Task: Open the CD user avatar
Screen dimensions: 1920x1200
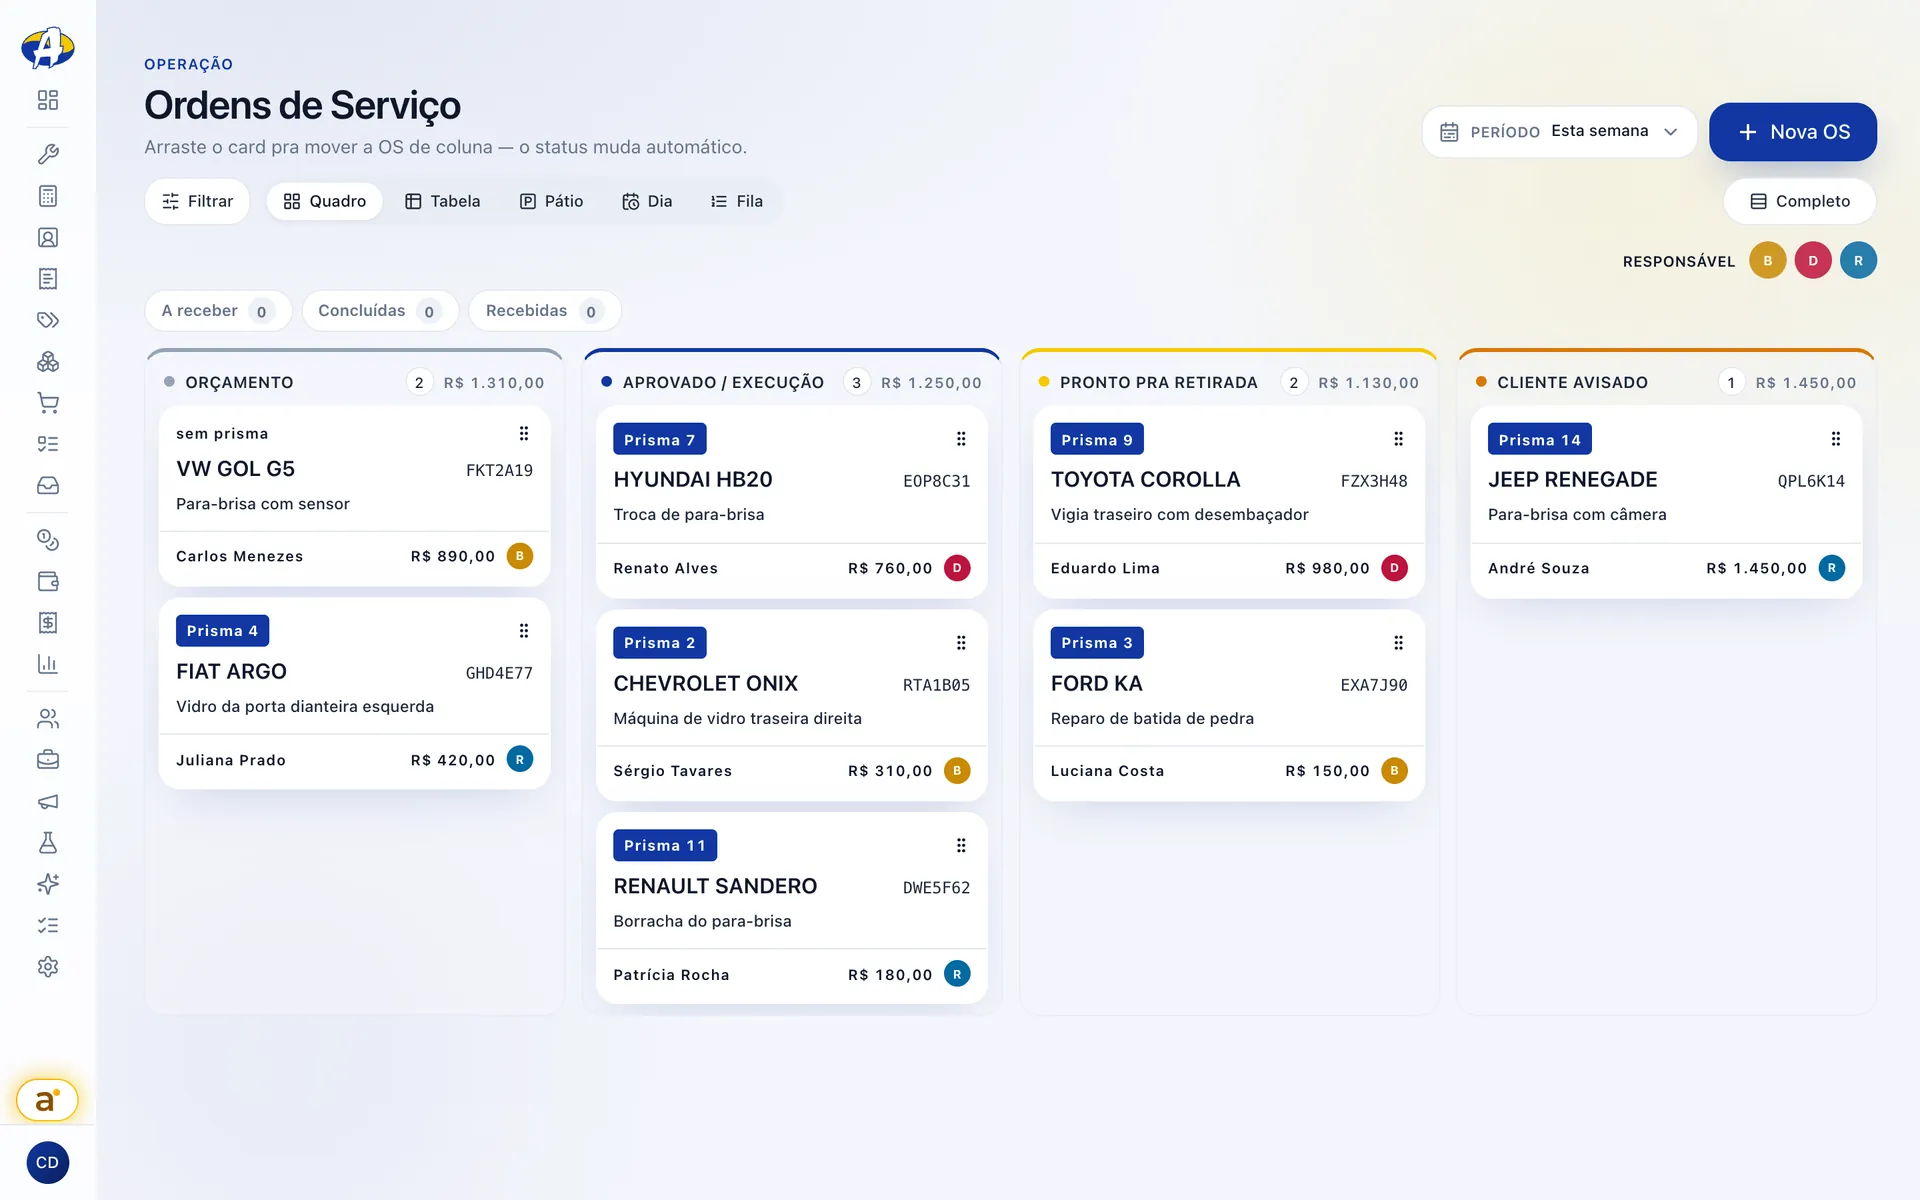Action: point(47,1162)
